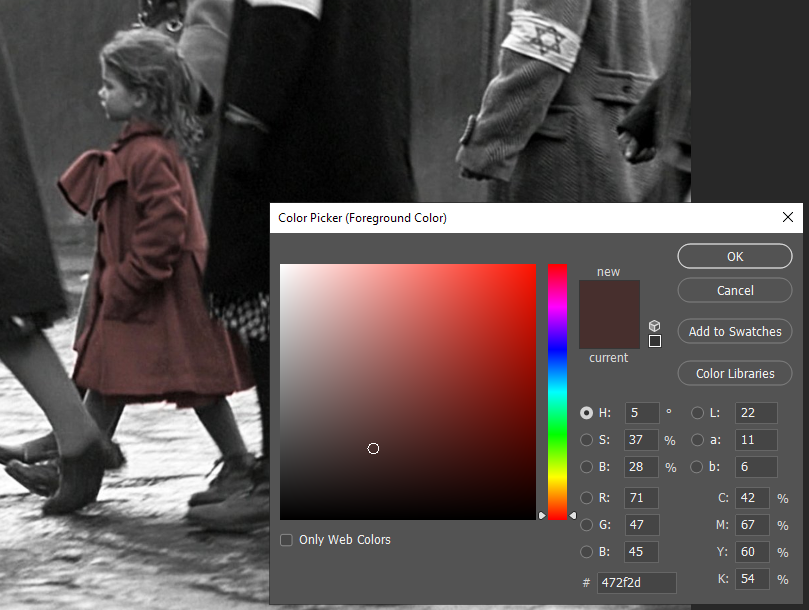Click the vertical hue spectrum slider
This screenshot has height=610, width=809.
point(557,392)
